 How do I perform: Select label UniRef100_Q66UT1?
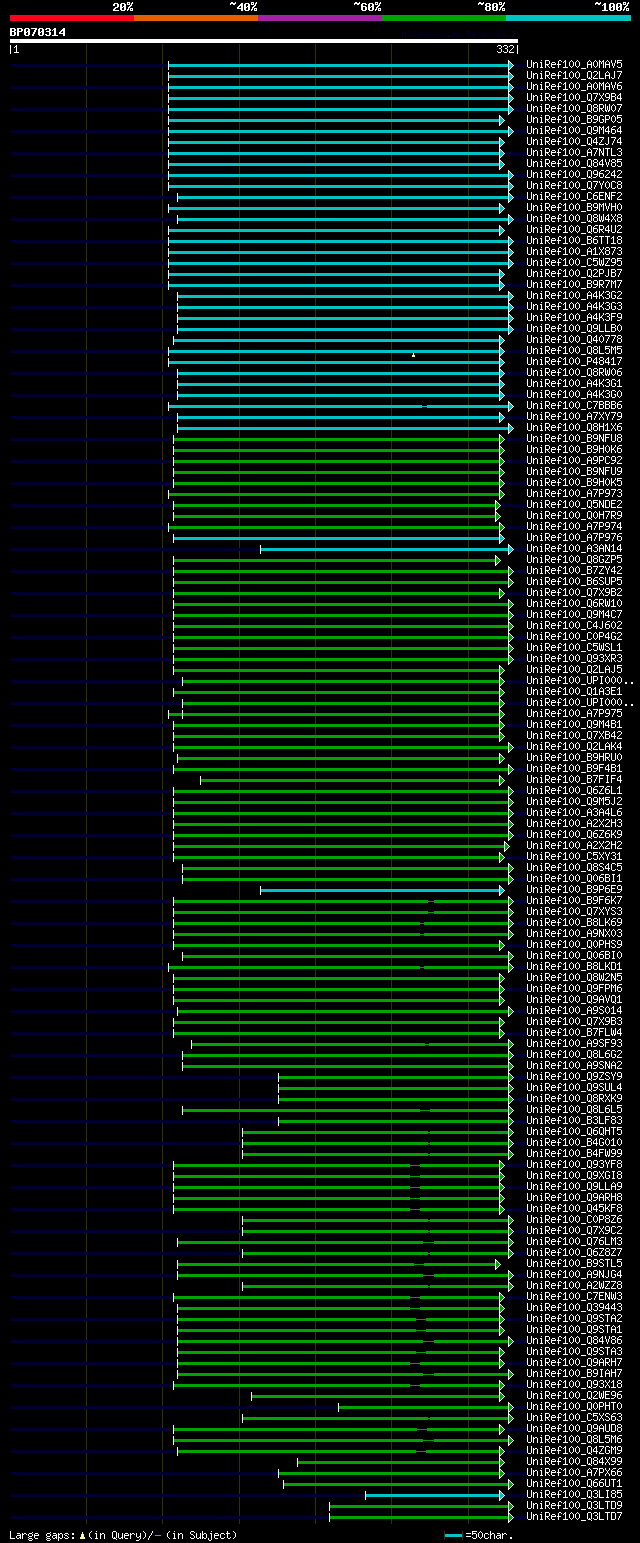574,1483
